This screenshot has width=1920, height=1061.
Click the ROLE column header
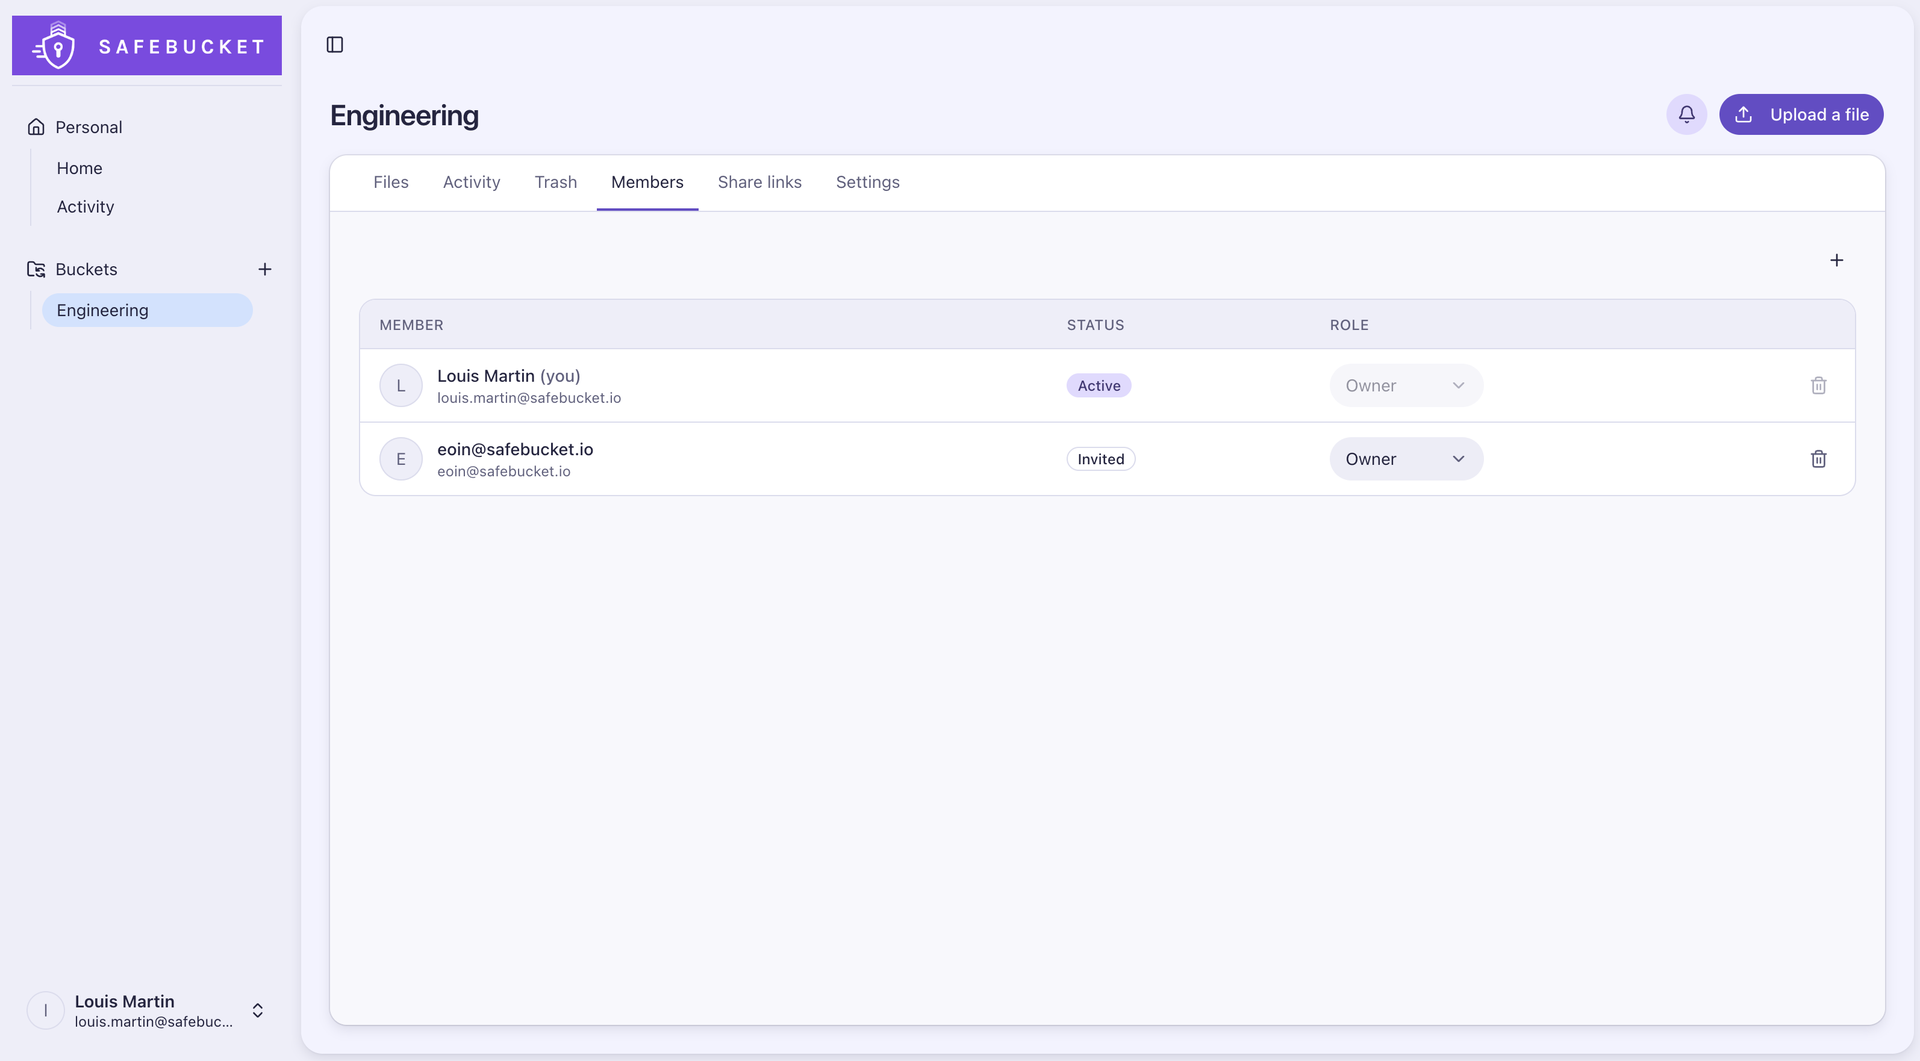(x=1349, y=325)
